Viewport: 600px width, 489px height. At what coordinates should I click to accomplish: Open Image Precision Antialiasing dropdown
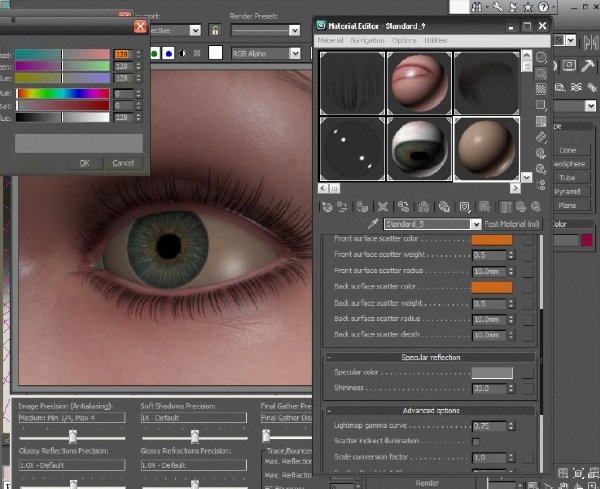tap(72, 418)
